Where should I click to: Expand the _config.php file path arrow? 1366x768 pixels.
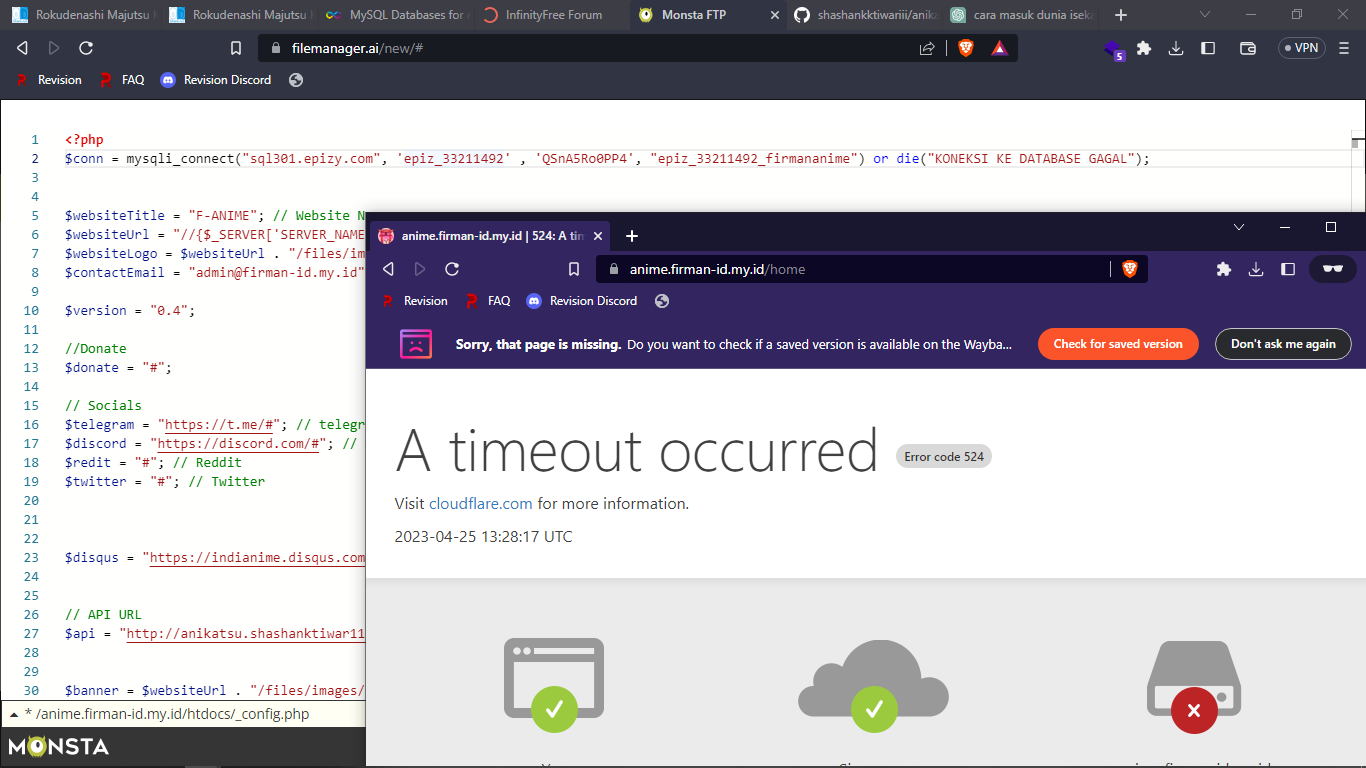(x=14, y=714)
